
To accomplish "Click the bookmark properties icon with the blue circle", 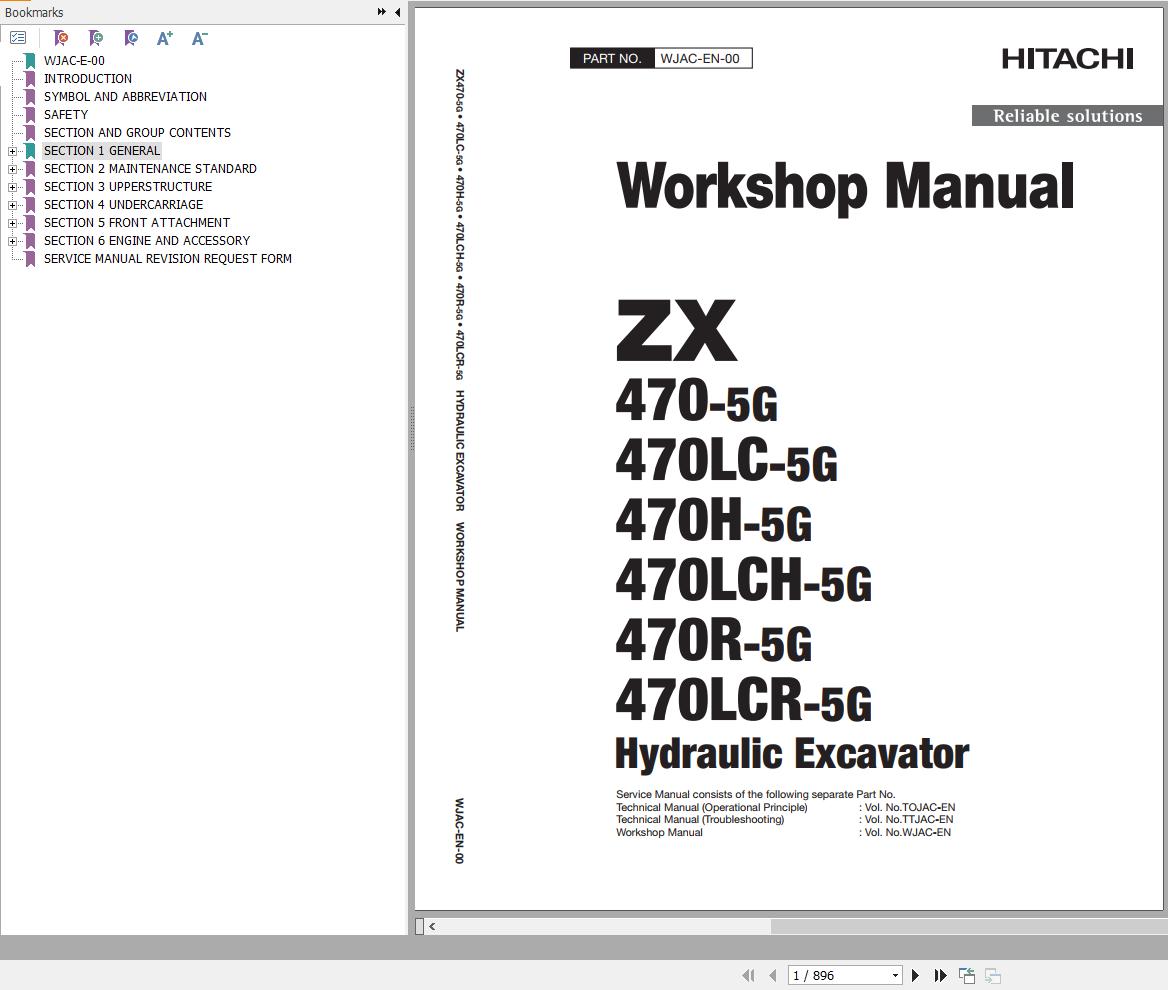I will pyautogui.click(x=130, y=38).
